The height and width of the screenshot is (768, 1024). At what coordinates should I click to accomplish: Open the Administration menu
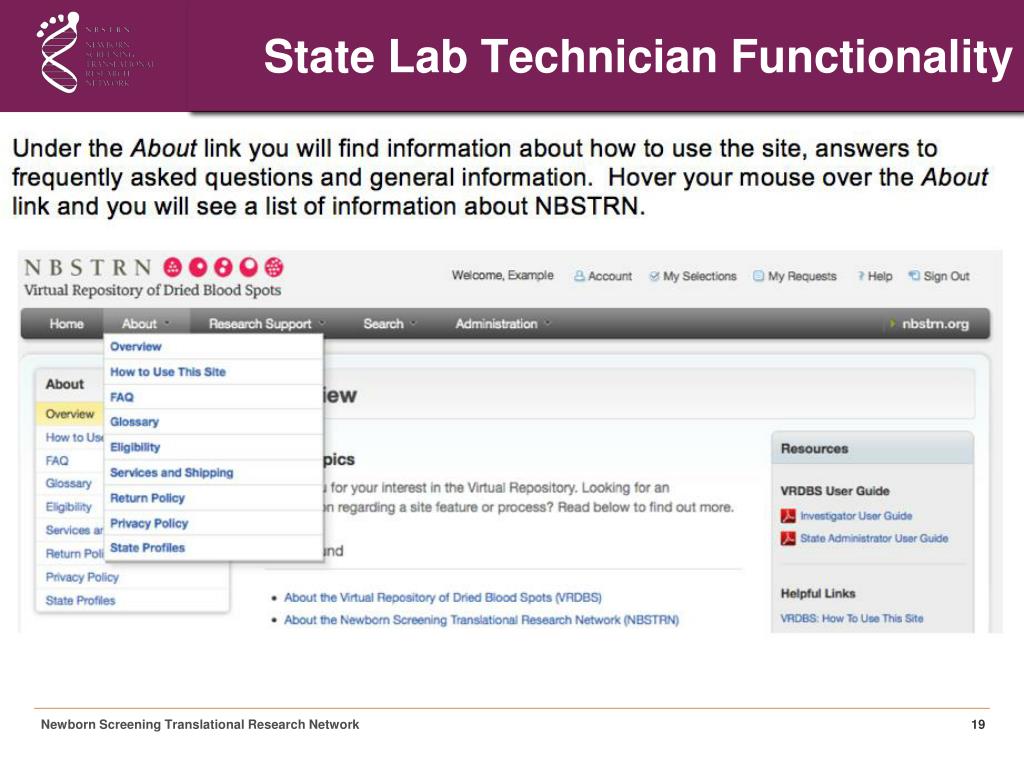click(496, 324)
